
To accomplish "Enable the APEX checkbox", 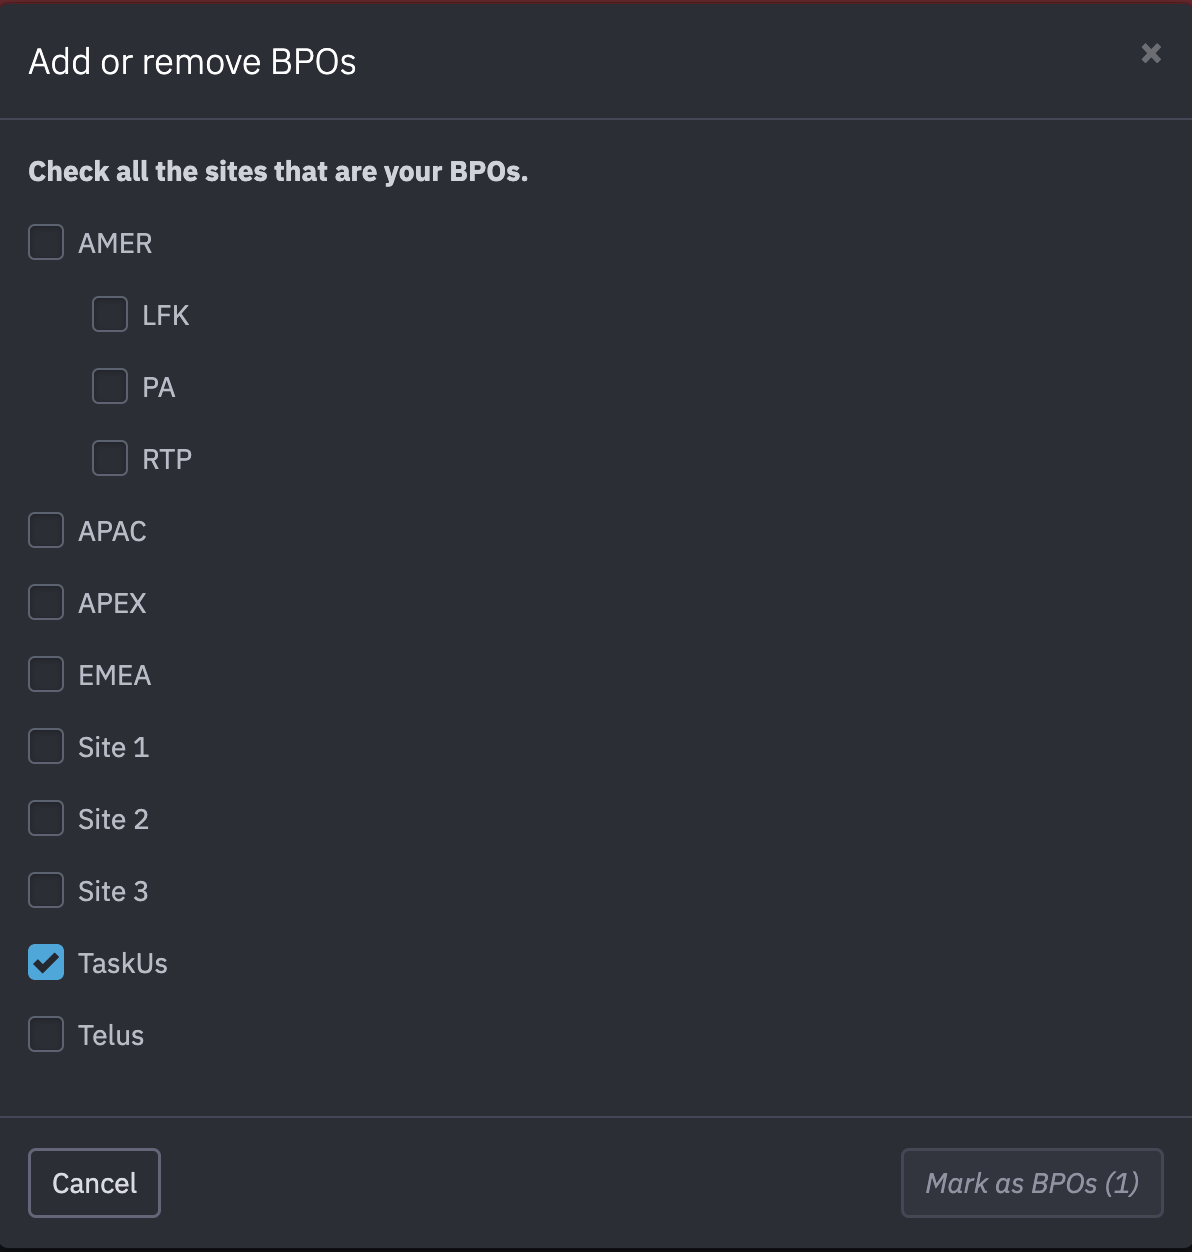I will [x=46, y=602].
